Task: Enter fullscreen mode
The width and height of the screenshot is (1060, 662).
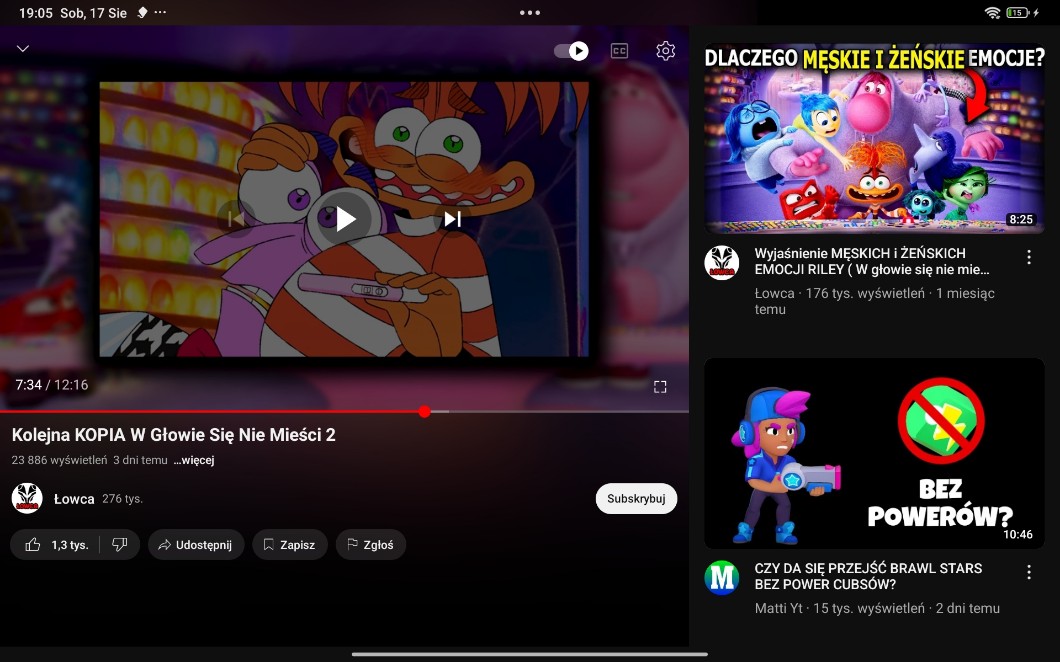Action: (660, 386)
